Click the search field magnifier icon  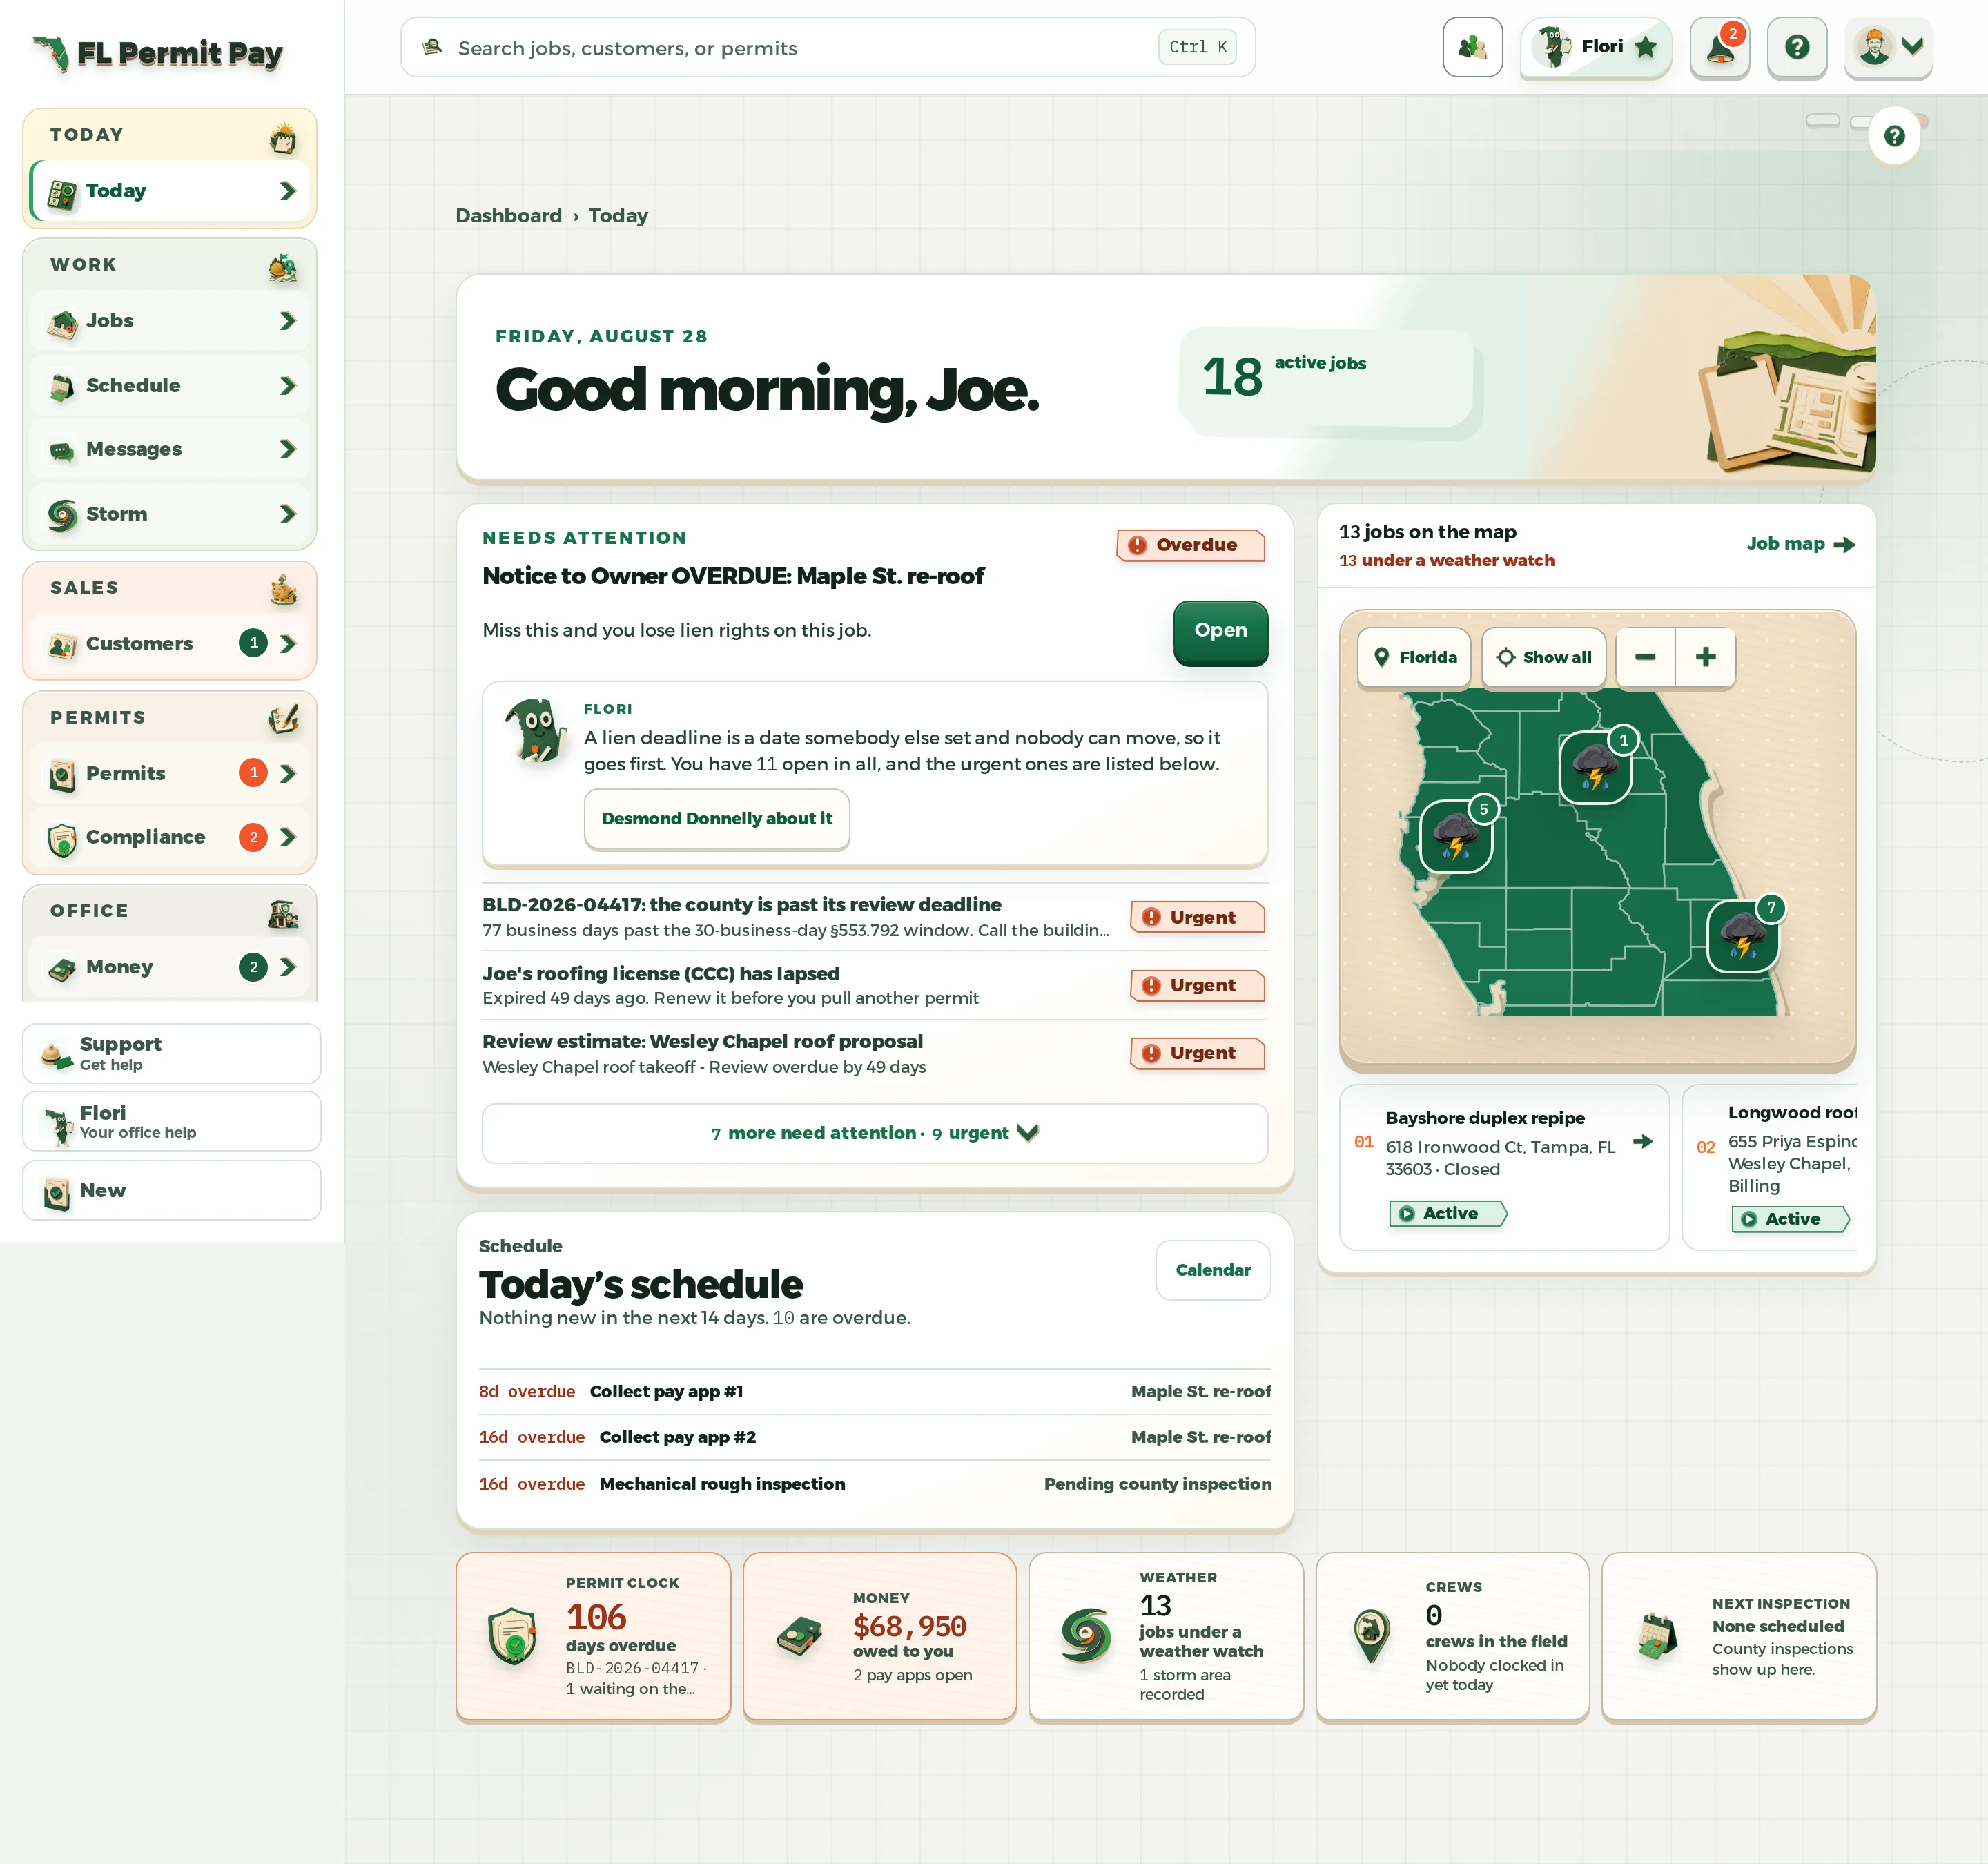click(x=432, y=47)
